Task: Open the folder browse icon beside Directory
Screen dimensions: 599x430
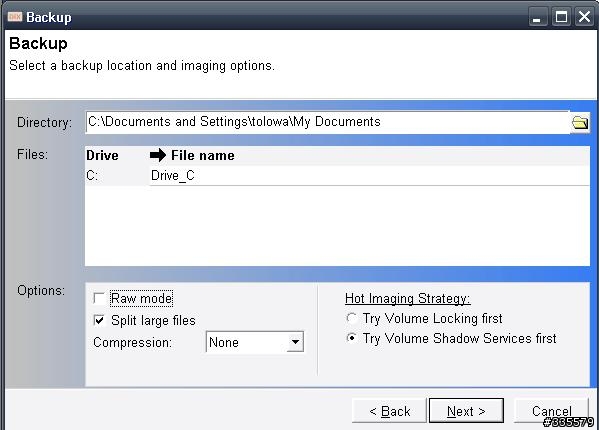Action: point(580,123)
